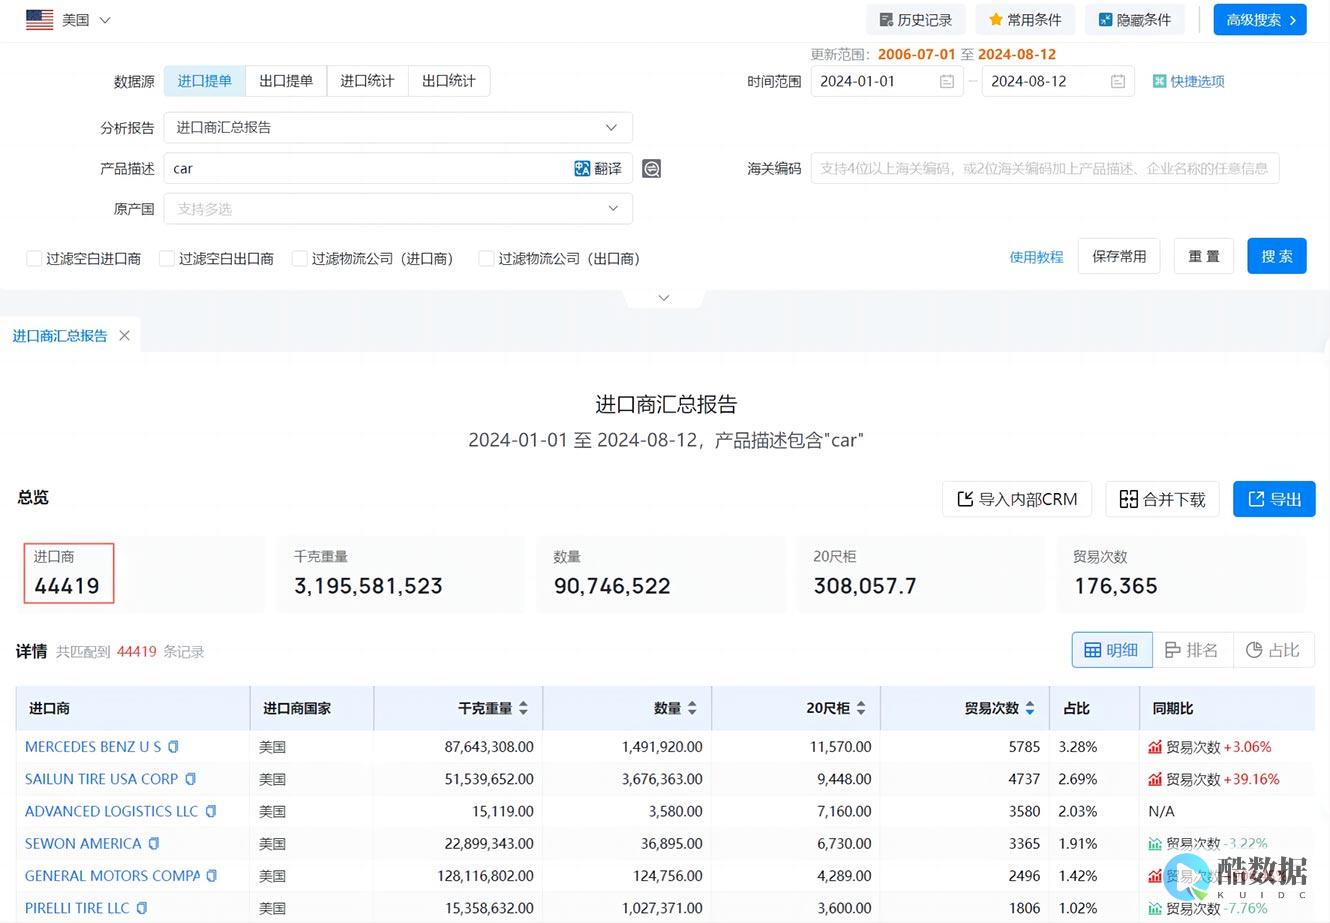Copy SAILUN TIRE USA CORP name icon
This screenshot has width=1330, height=923.
[190, 779]
